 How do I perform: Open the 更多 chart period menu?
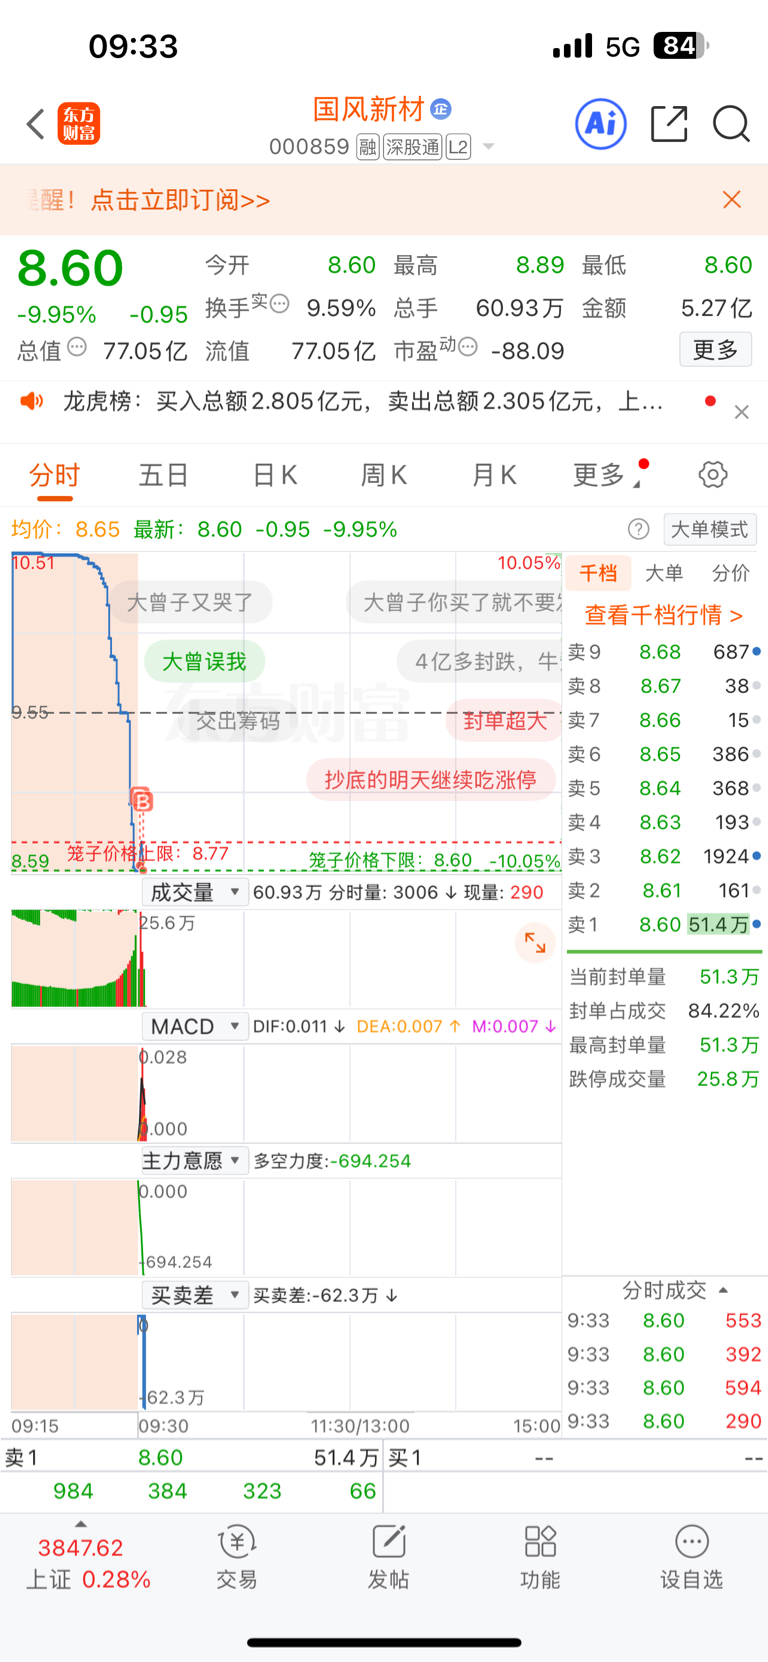[608, 475]
